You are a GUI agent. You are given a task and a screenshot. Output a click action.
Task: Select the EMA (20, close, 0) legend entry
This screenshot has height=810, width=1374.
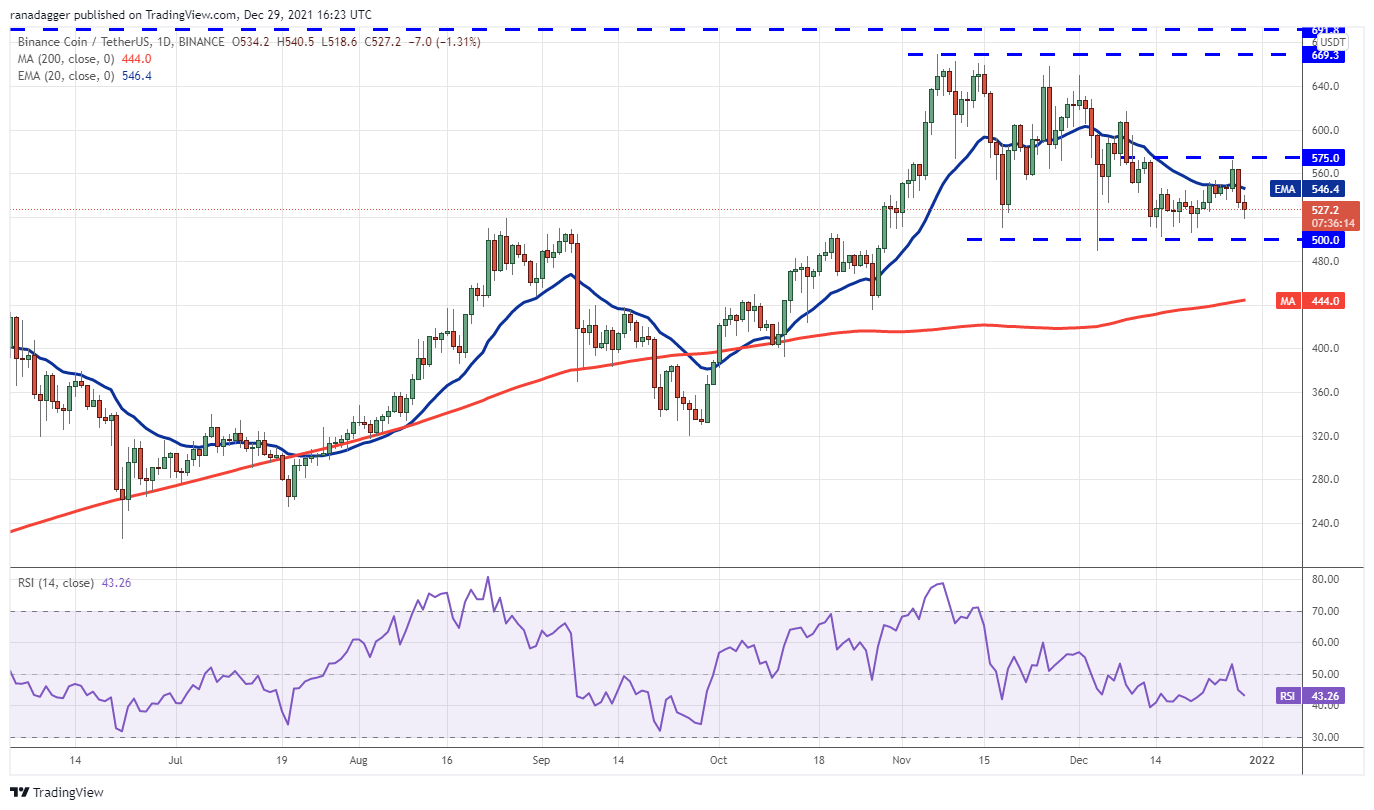[x=64, y=74]
